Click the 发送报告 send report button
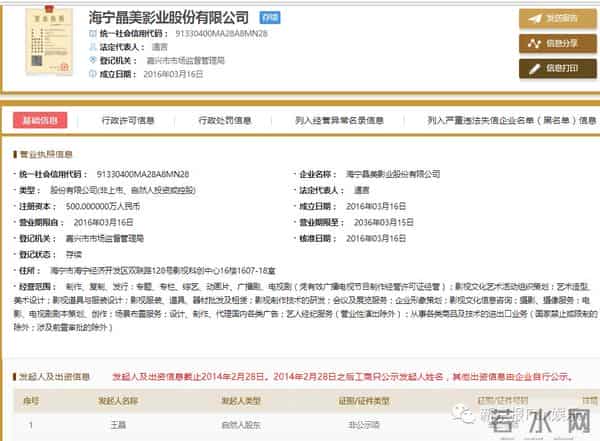Image resolution: width=600 pixels, height=441 pixels. (x=558, y=19)
